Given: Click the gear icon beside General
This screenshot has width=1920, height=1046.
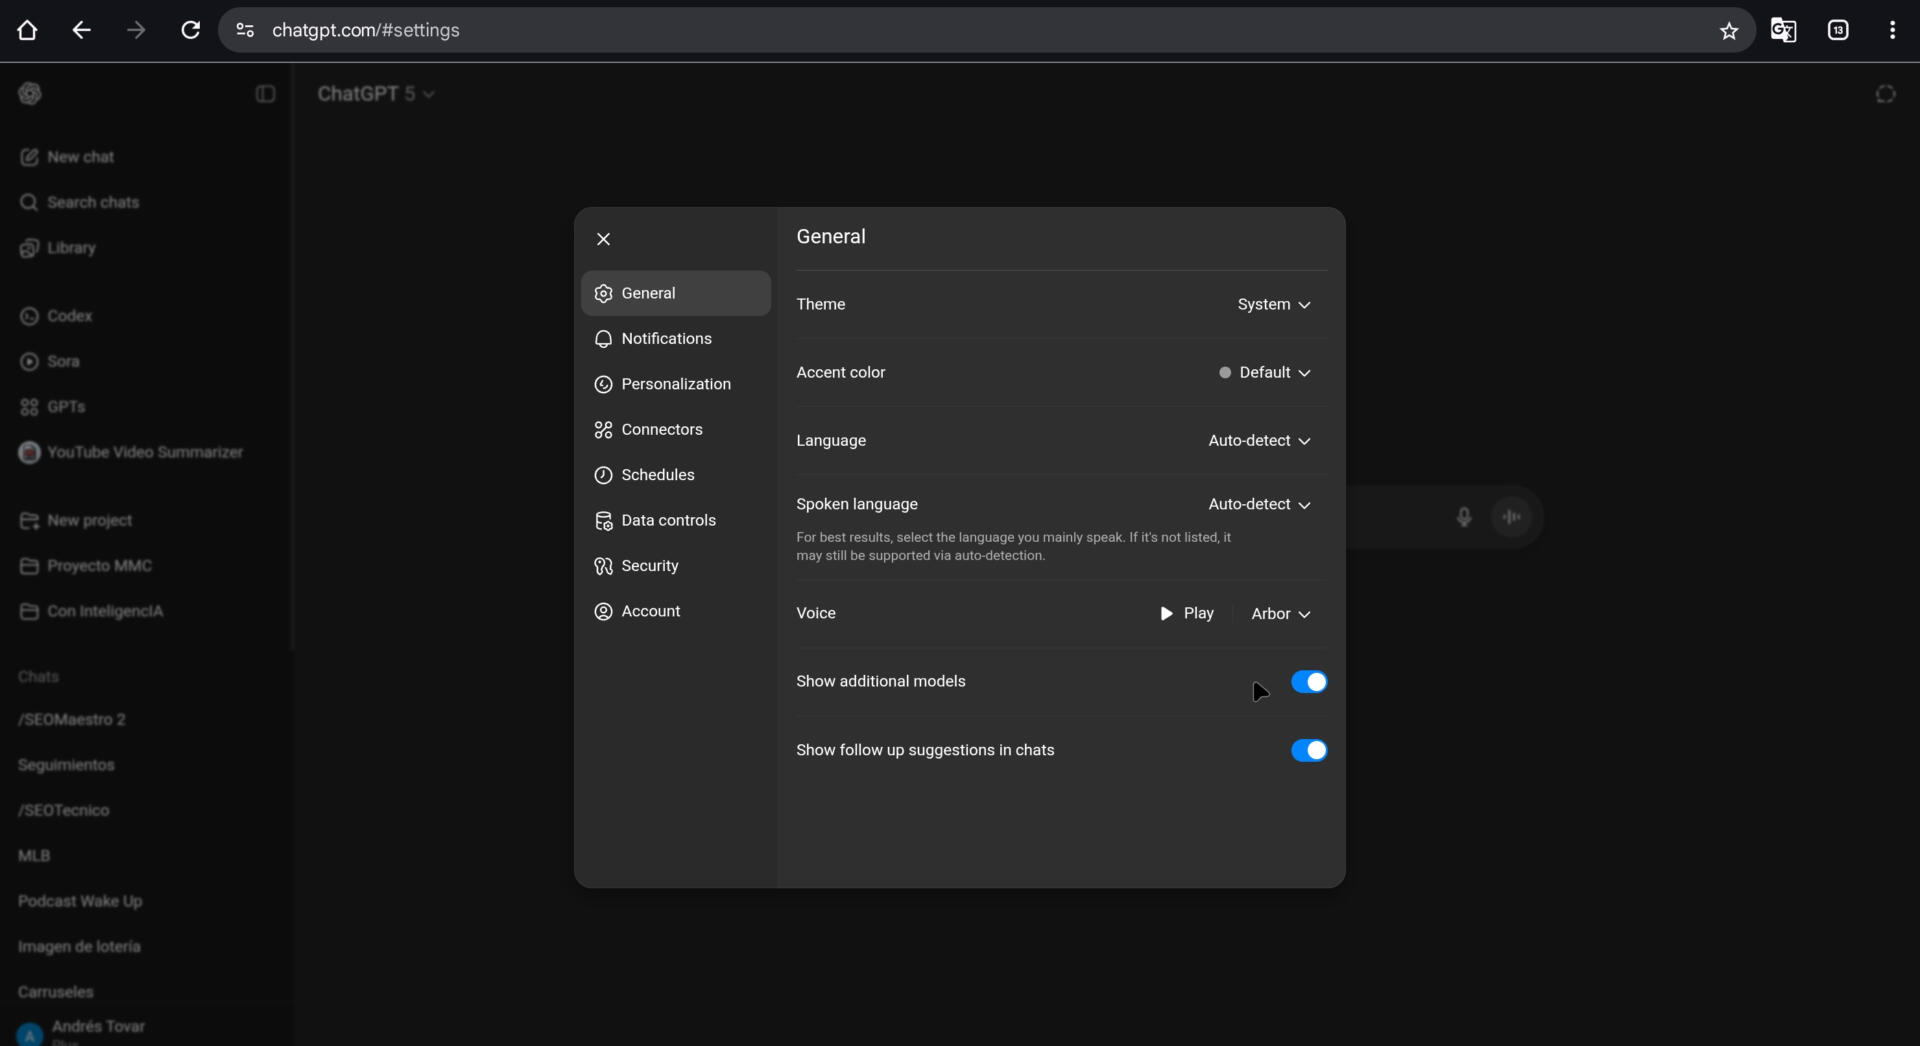Looking at the screenshot, I should 603,293.
